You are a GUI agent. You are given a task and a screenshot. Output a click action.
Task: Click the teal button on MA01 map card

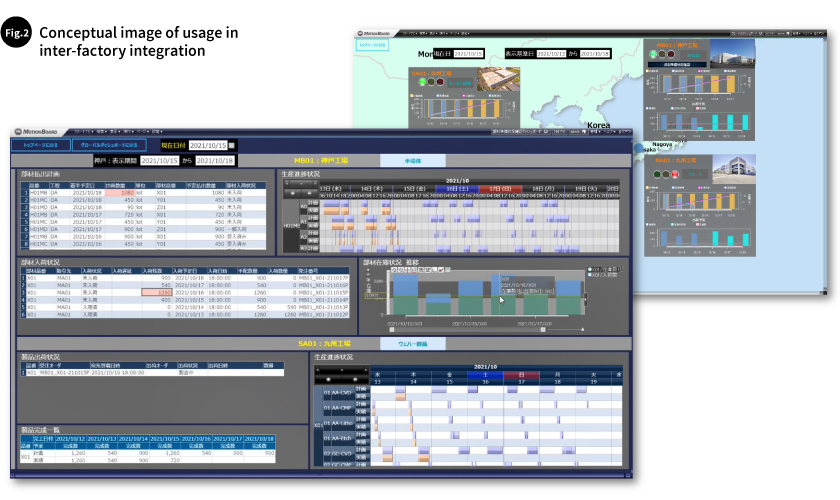(695, 174)
